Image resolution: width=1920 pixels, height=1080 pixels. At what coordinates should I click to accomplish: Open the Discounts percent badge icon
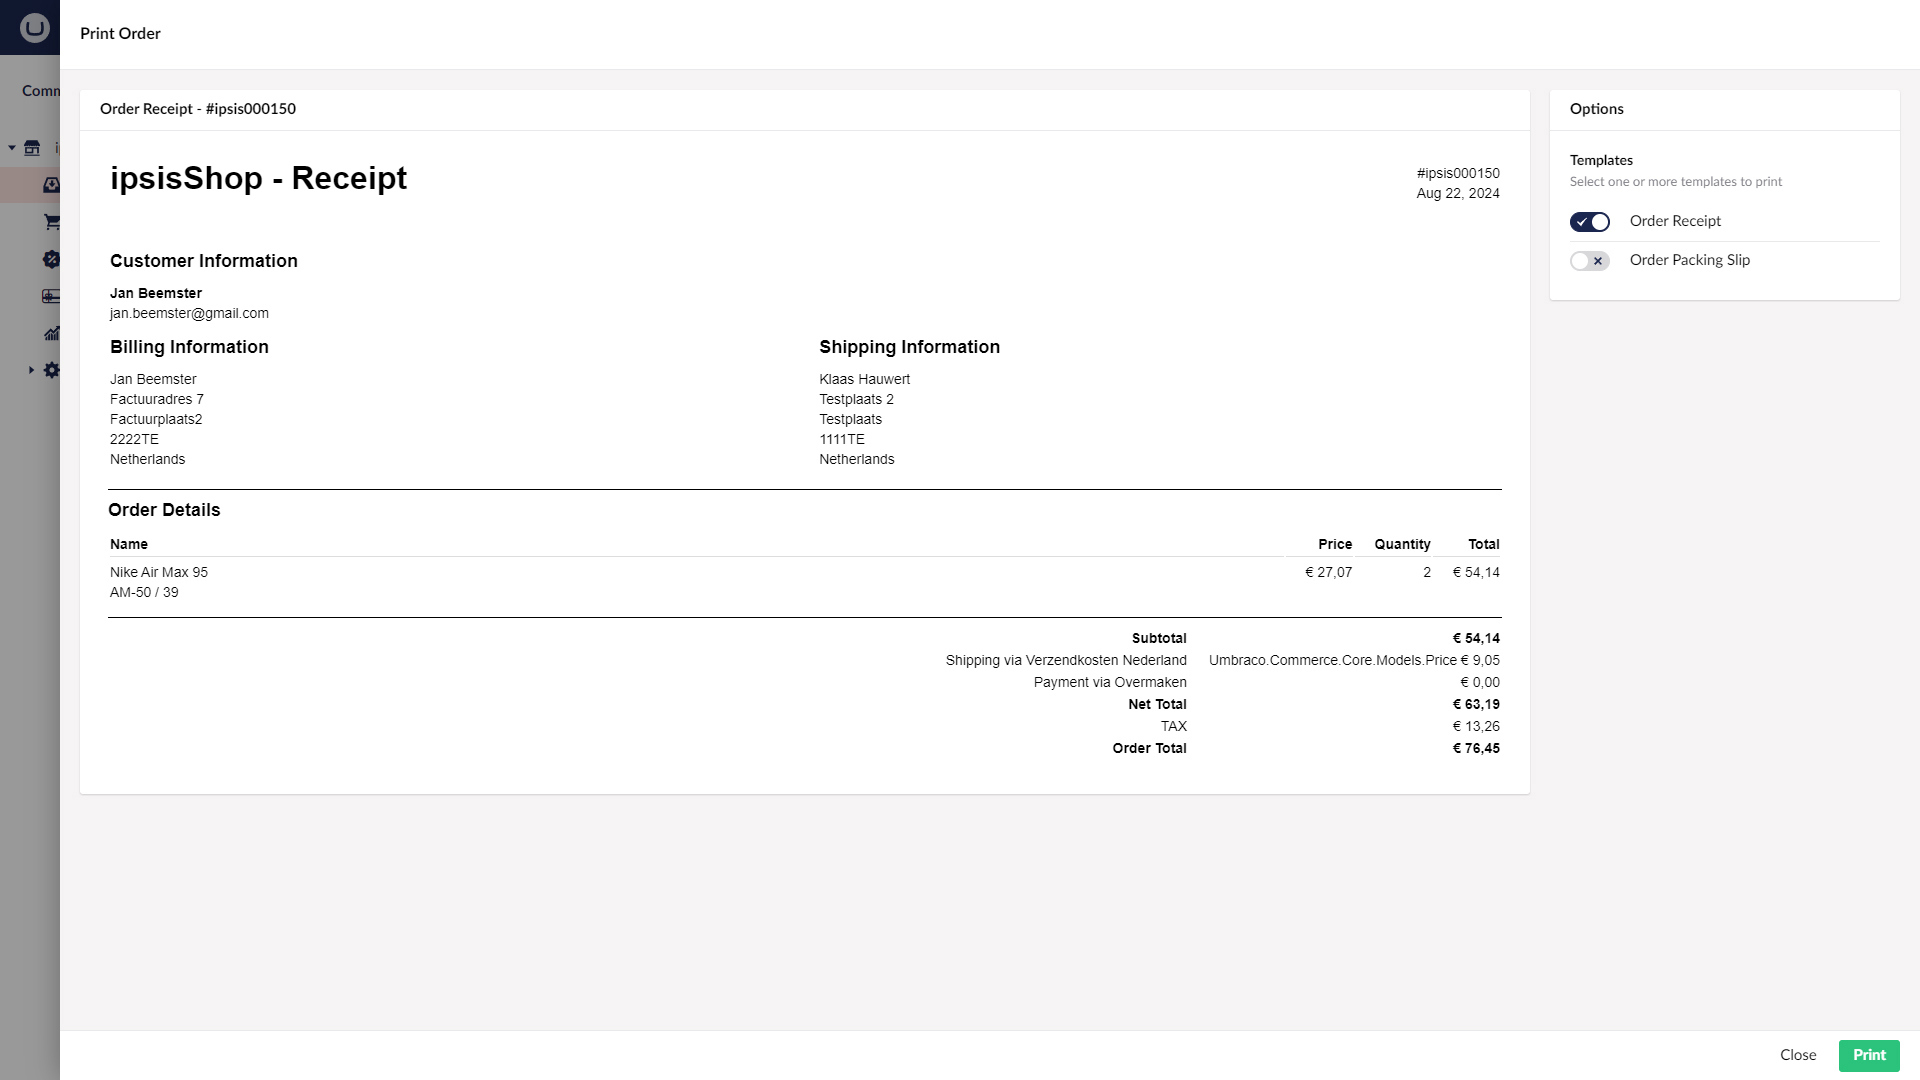(x=51, y=259)
